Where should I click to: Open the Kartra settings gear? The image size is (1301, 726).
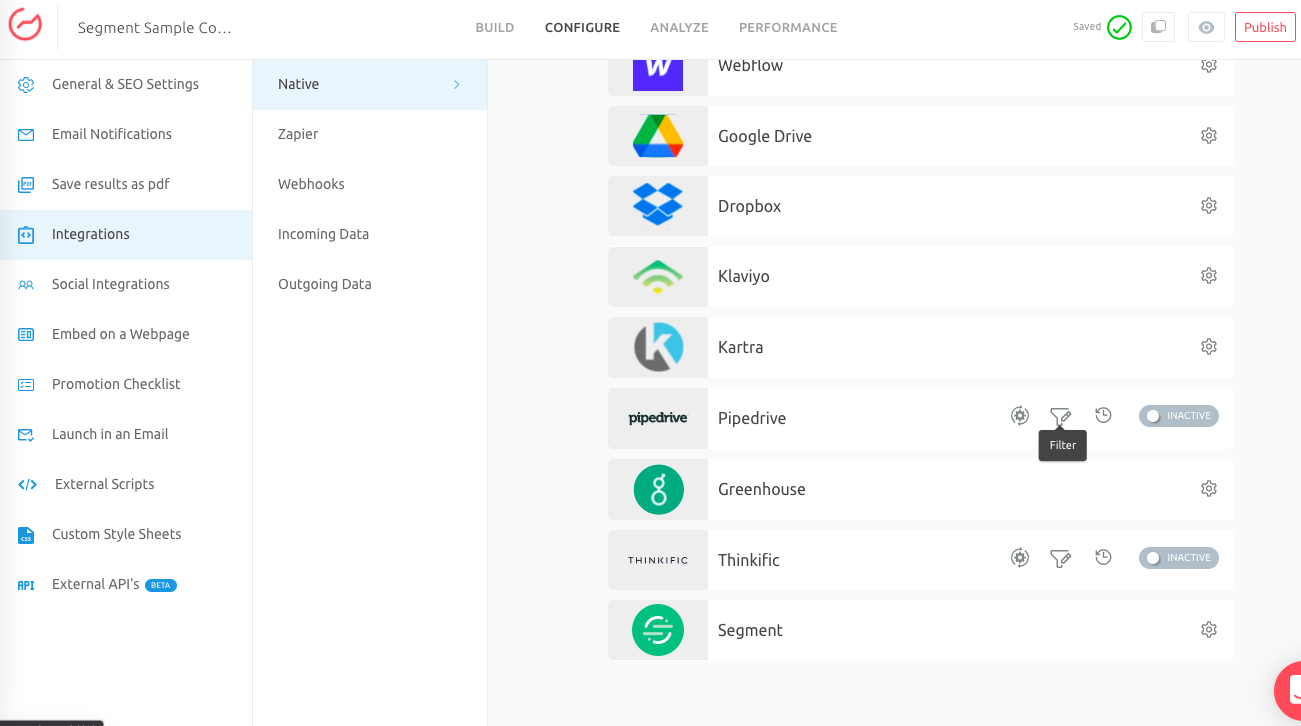tap(1209, 346)
